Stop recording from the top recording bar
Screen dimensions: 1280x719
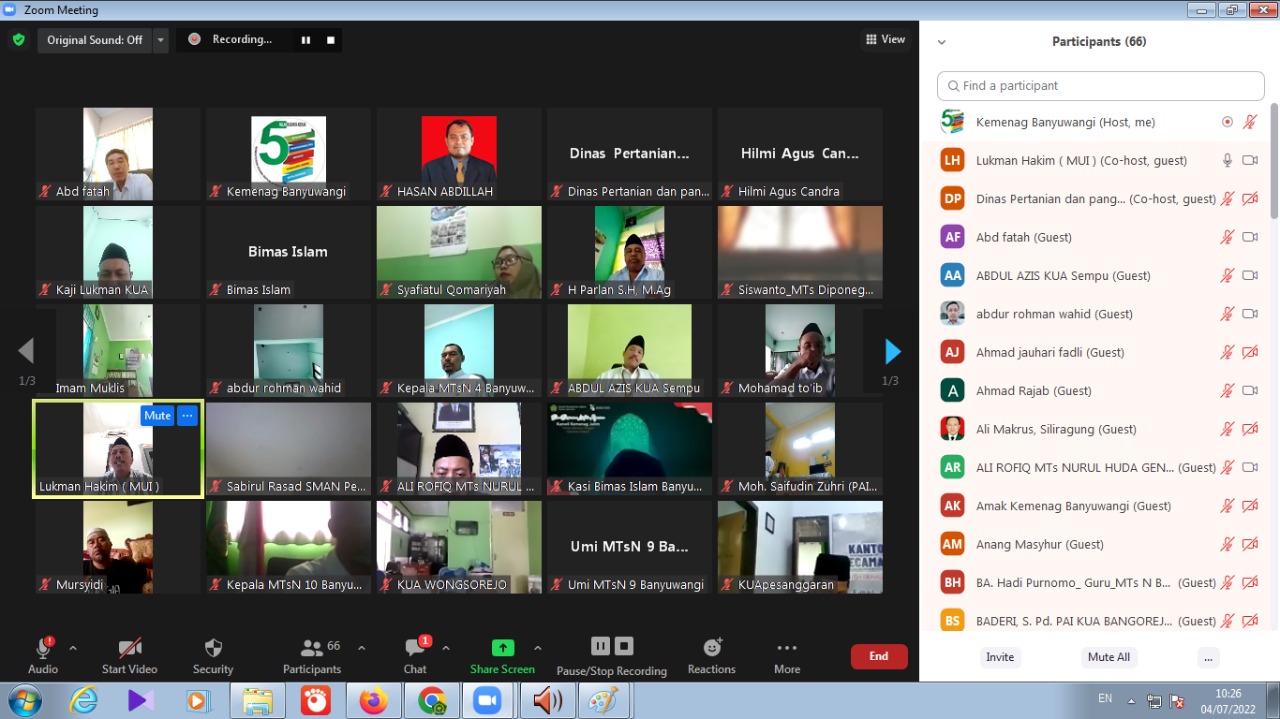pos(330,40)
